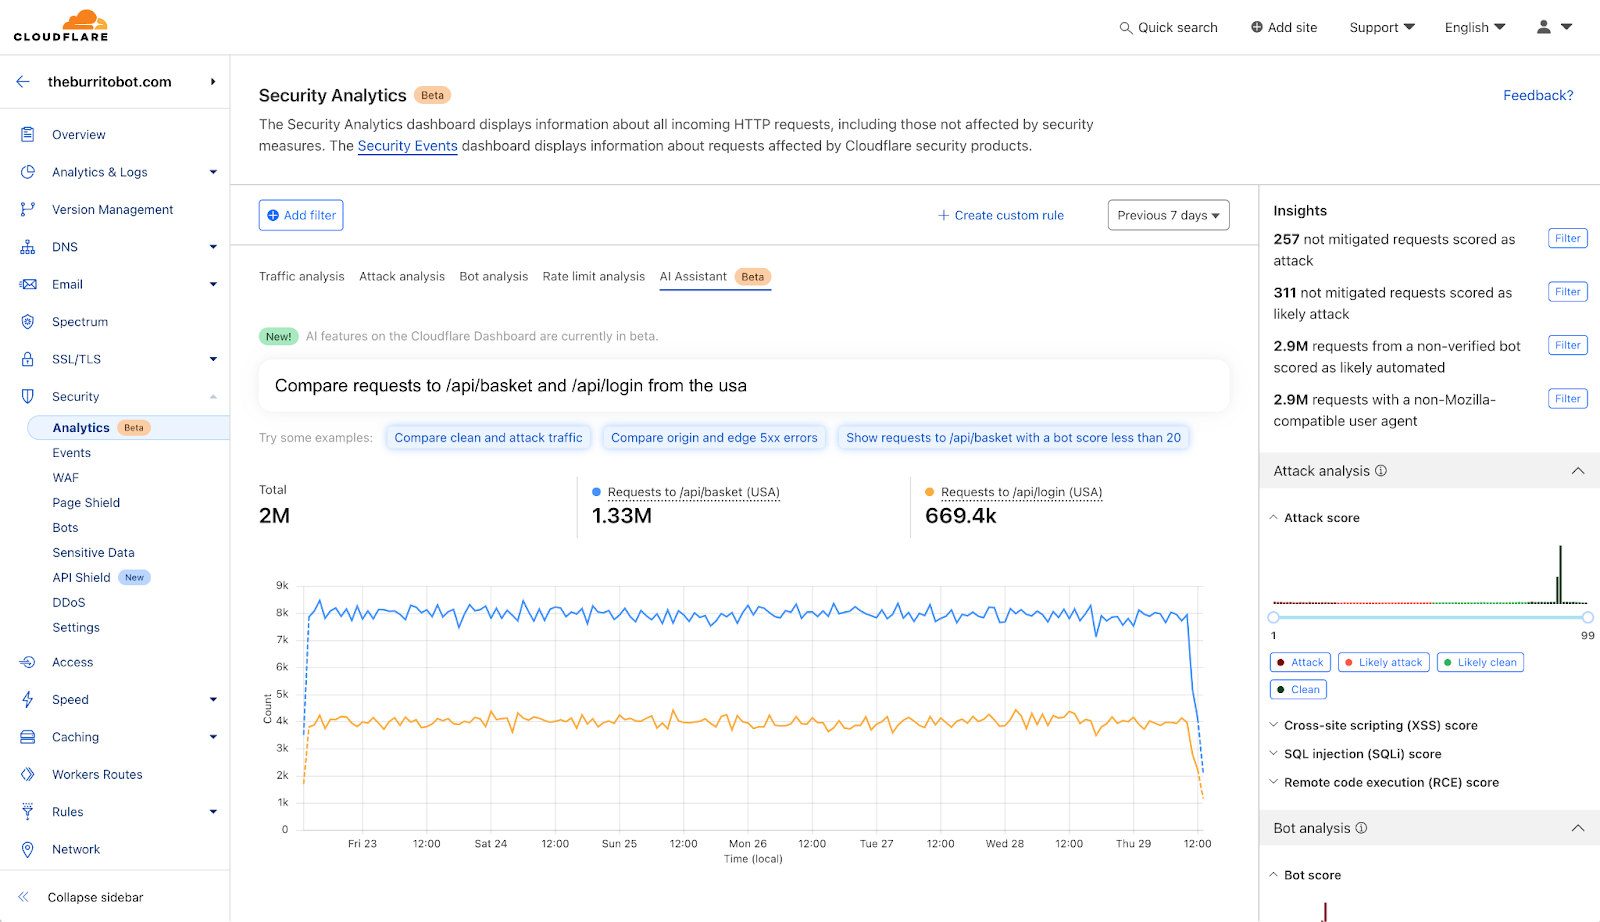Screen dimensions: 1600x922
Task: Toggle Requests to /api/basket (USA) series
Action: 686,492
